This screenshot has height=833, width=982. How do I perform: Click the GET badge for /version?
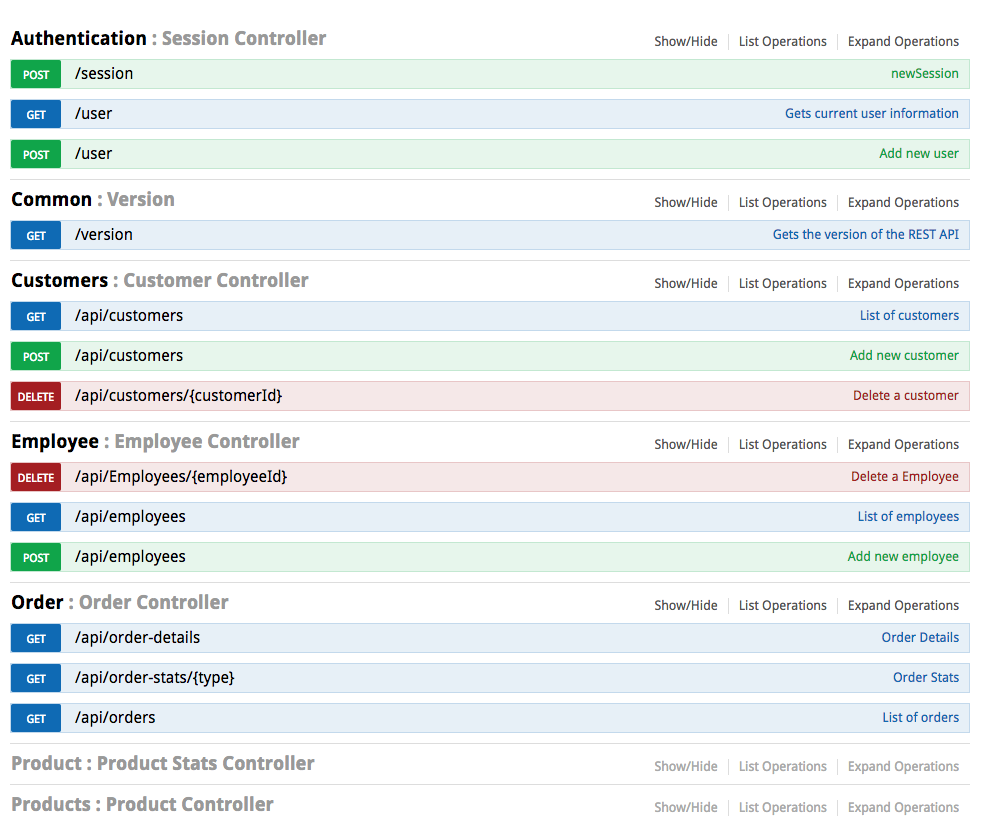coord(36,235)
